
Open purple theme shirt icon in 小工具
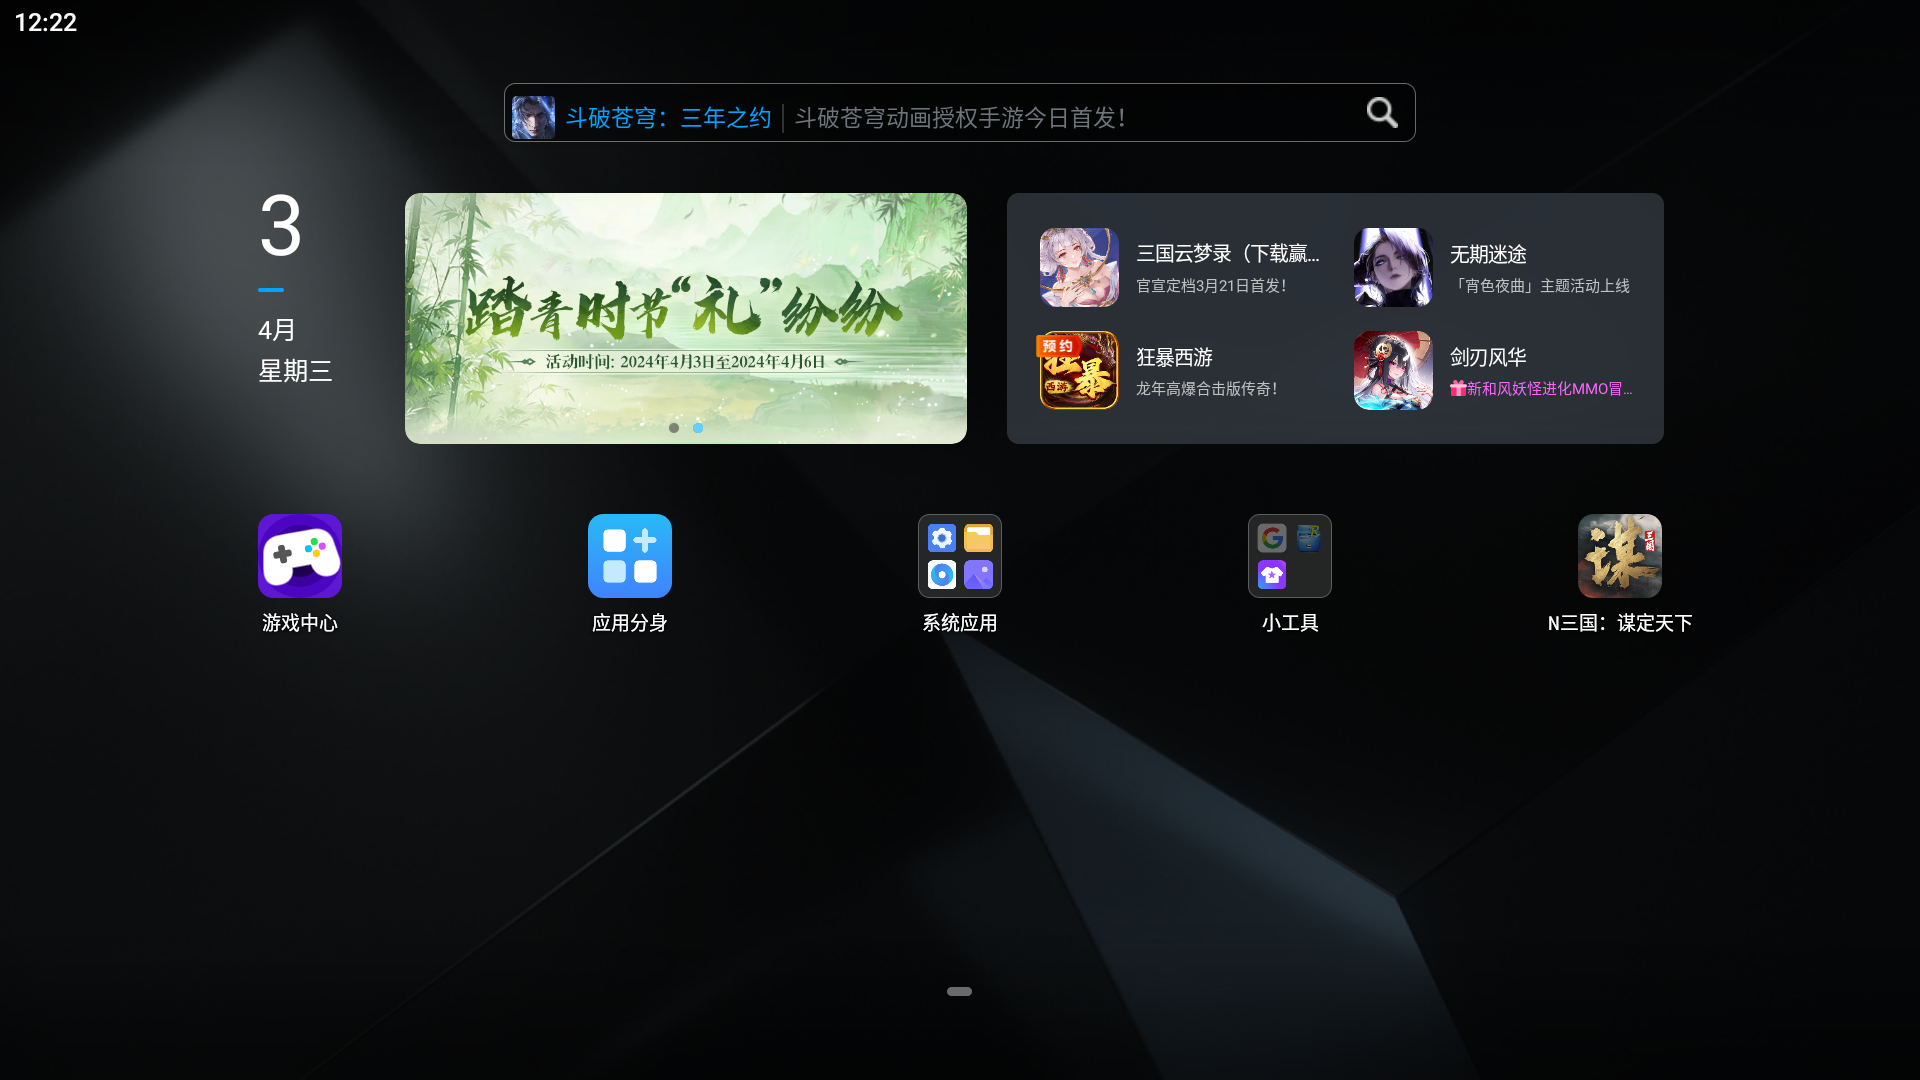pyautogui.click(x=1272, y=574)
